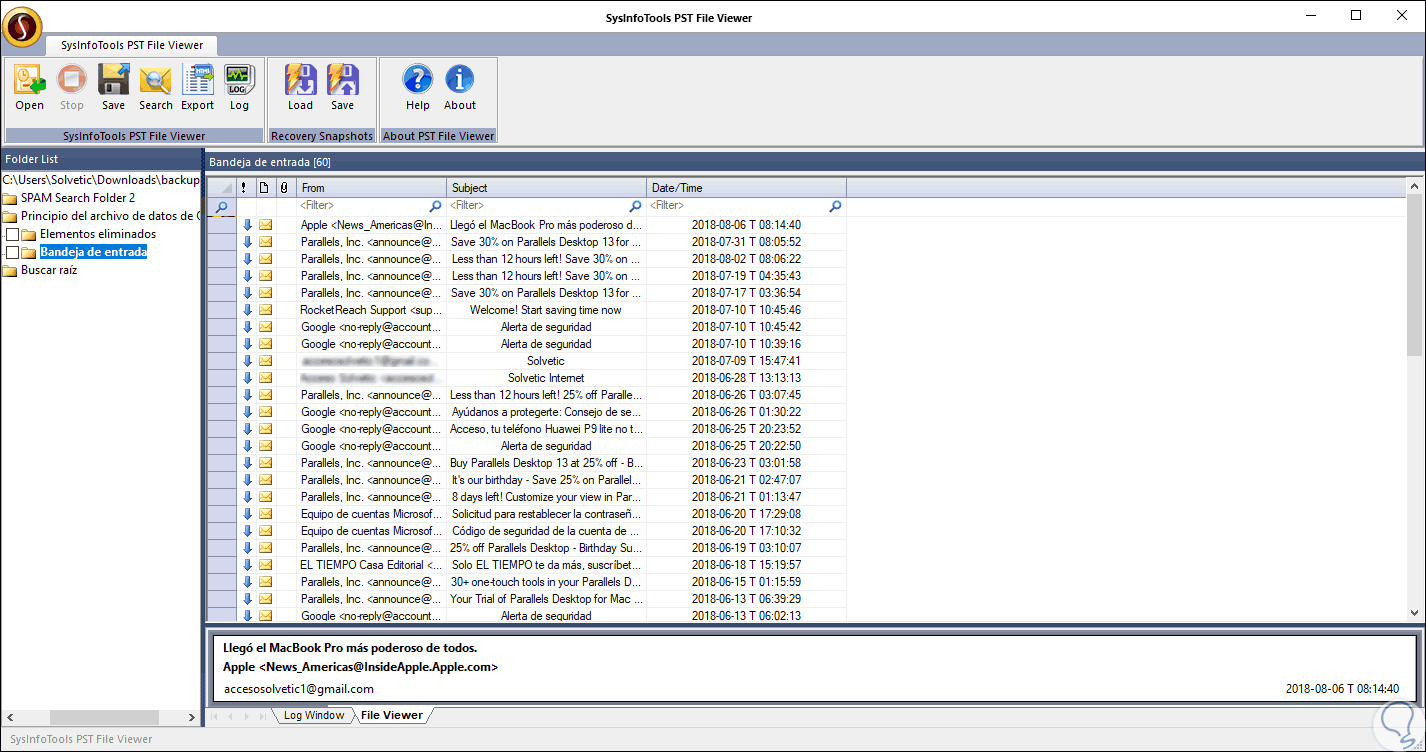Open the Log from the toolbar
This screenshot has width=1426, height=752.
[239, 80]
